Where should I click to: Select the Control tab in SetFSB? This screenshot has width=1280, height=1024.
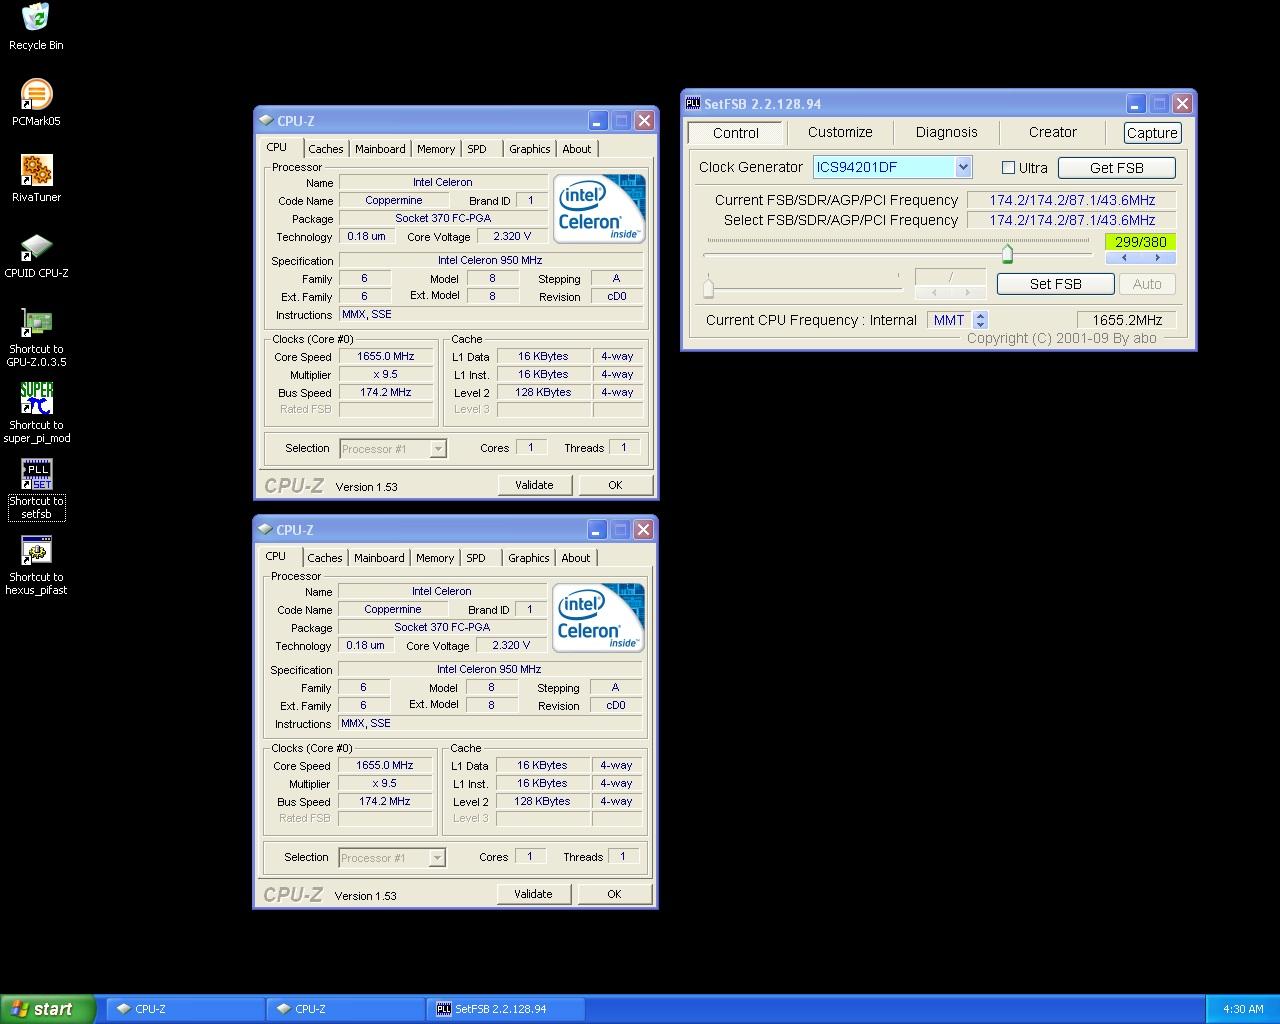pyautogui.click(x=735, y=133)
